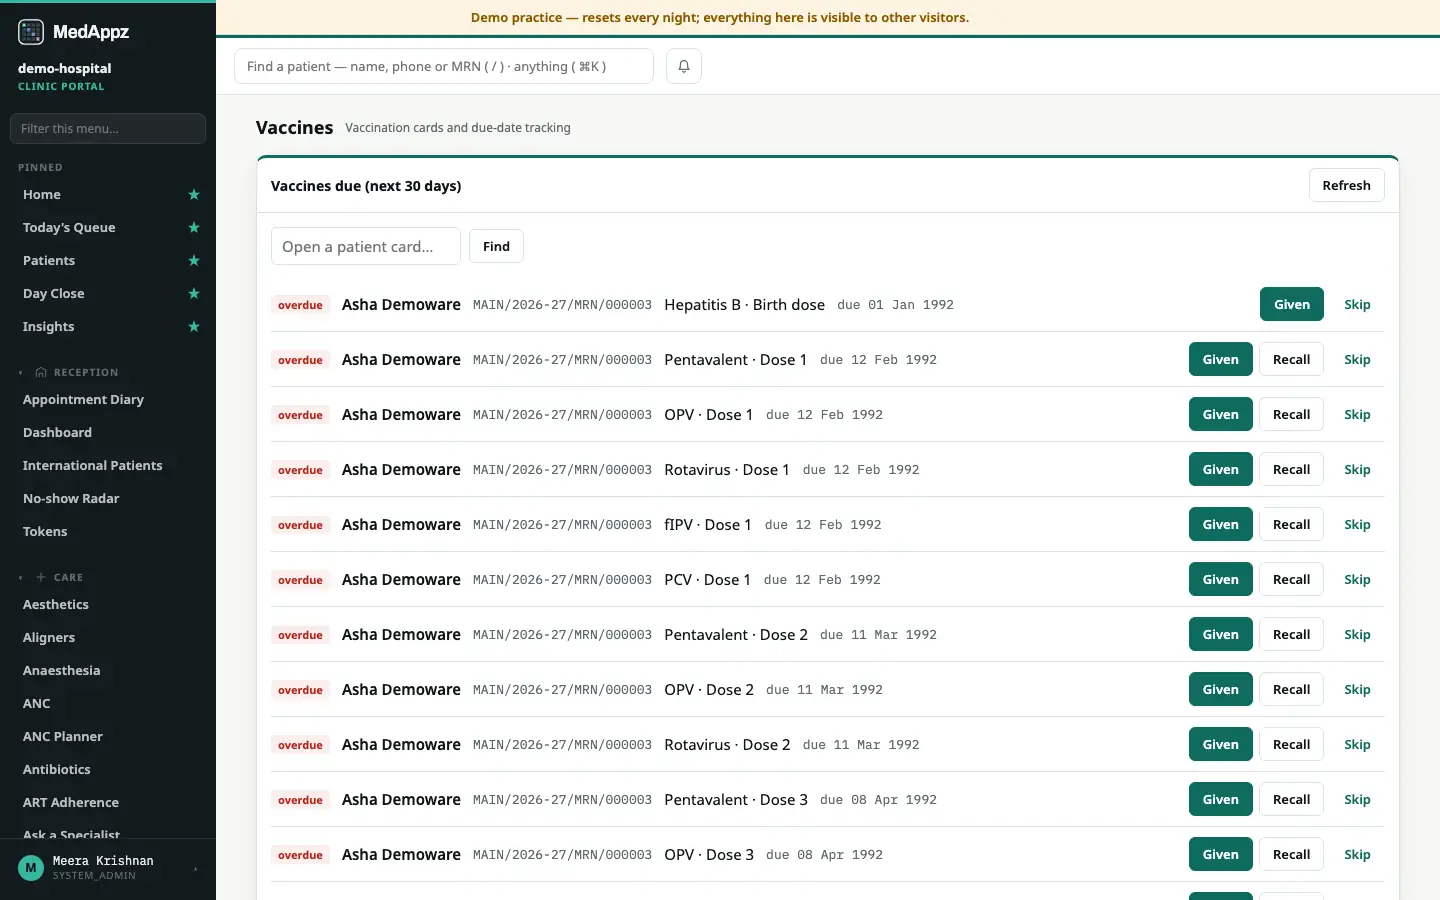Focus the Open a patient card field
Image resolution: width=1440 pixels, height=900 pixels.
click(x=366, y=246)
